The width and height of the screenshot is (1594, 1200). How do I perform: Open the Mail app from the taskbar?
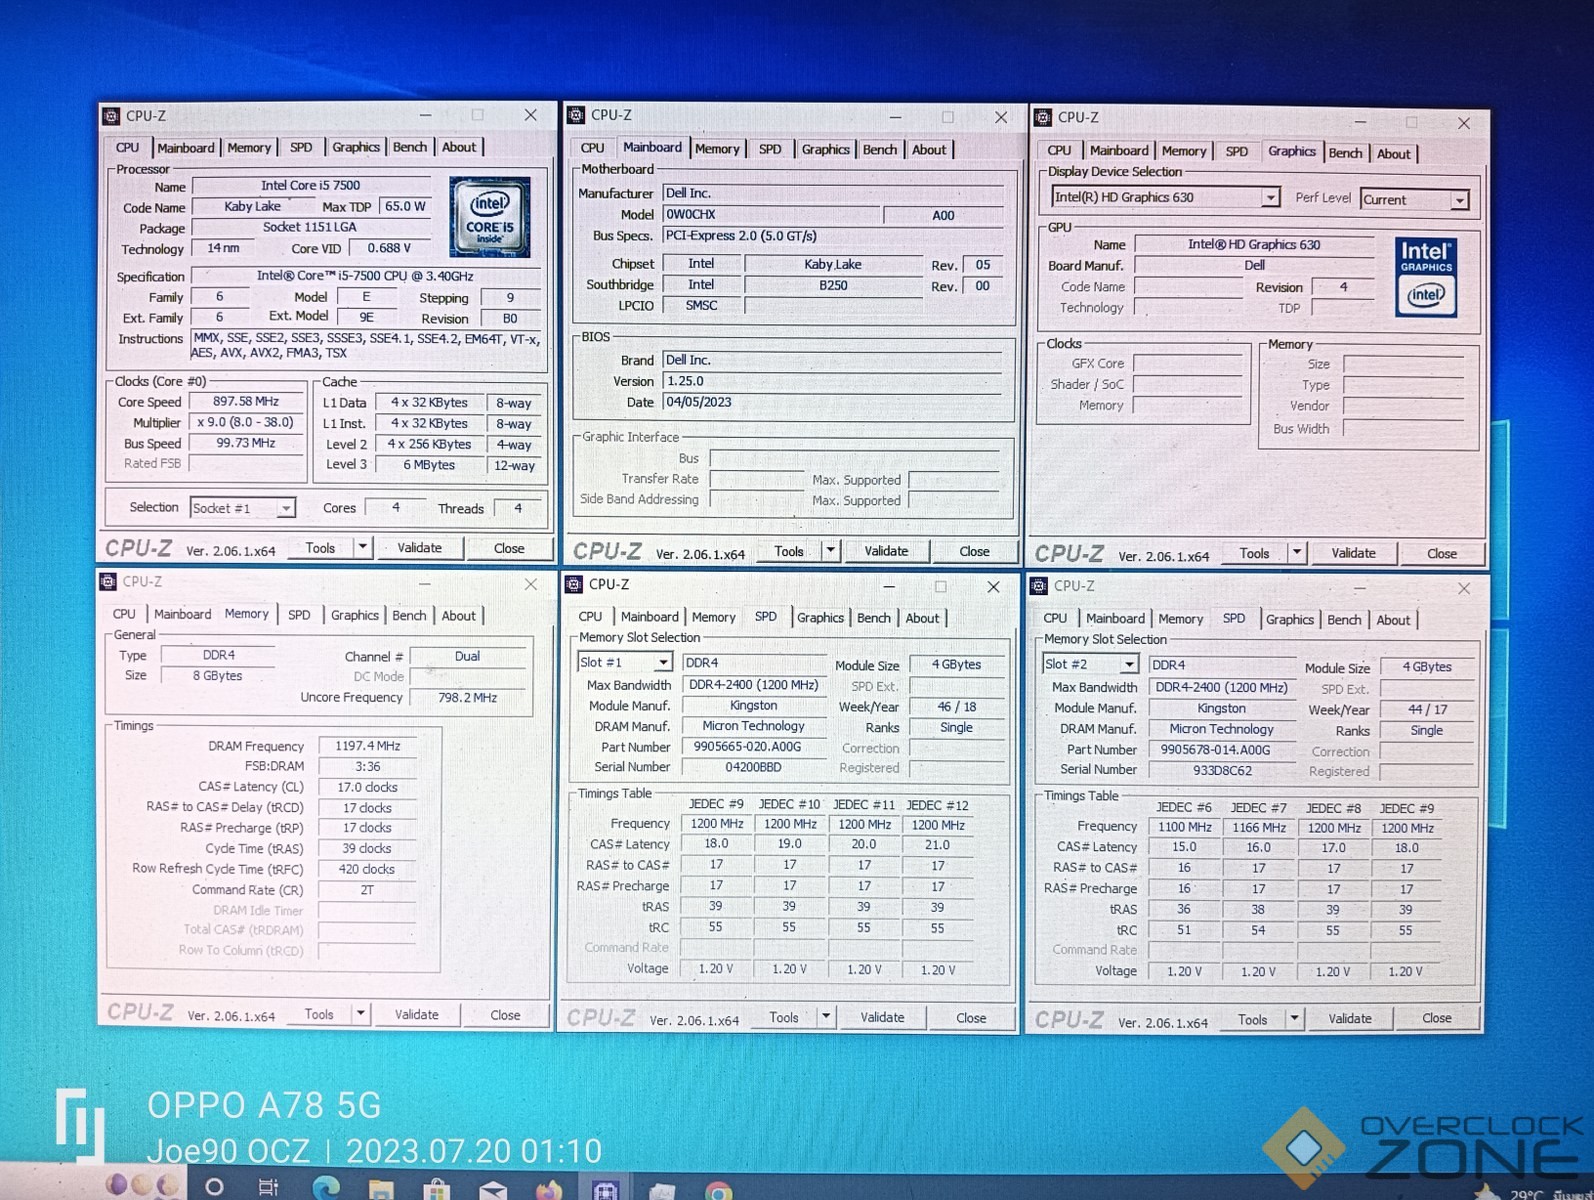coord(492,1190)
